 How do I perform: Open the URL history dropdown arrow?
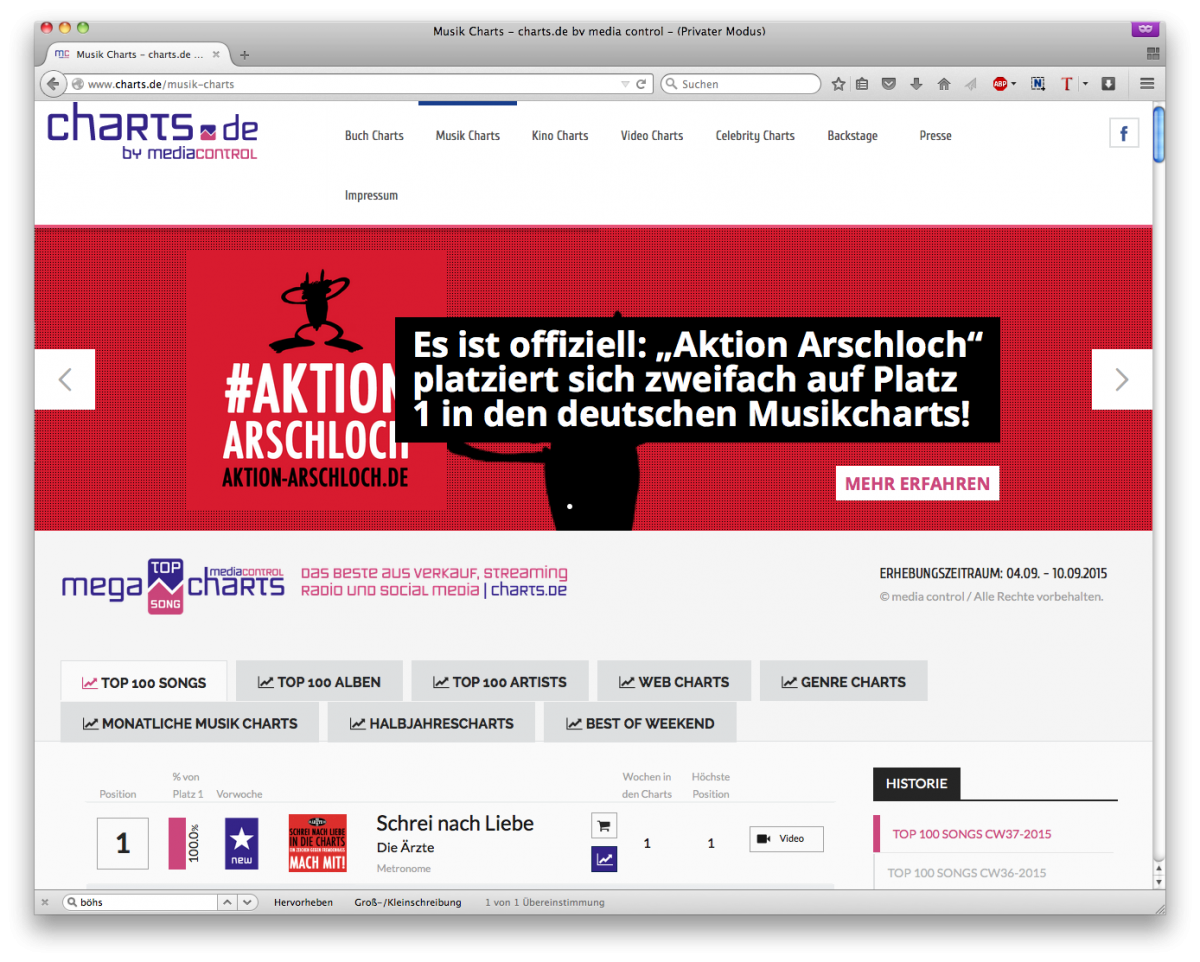pyautogui.click(x=625, y=84)
